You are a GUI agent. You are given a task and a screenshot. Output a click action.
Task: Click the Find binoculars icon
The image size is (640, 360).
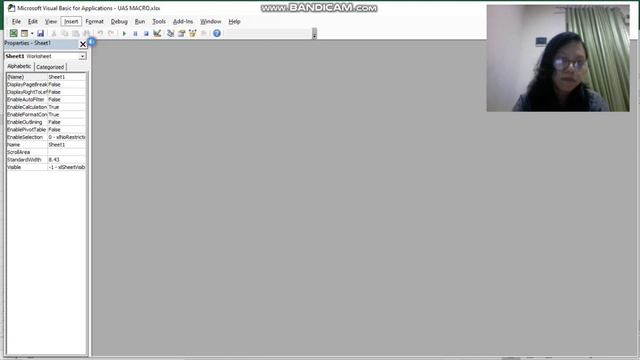pyautogui.click(x=87, y=33)
